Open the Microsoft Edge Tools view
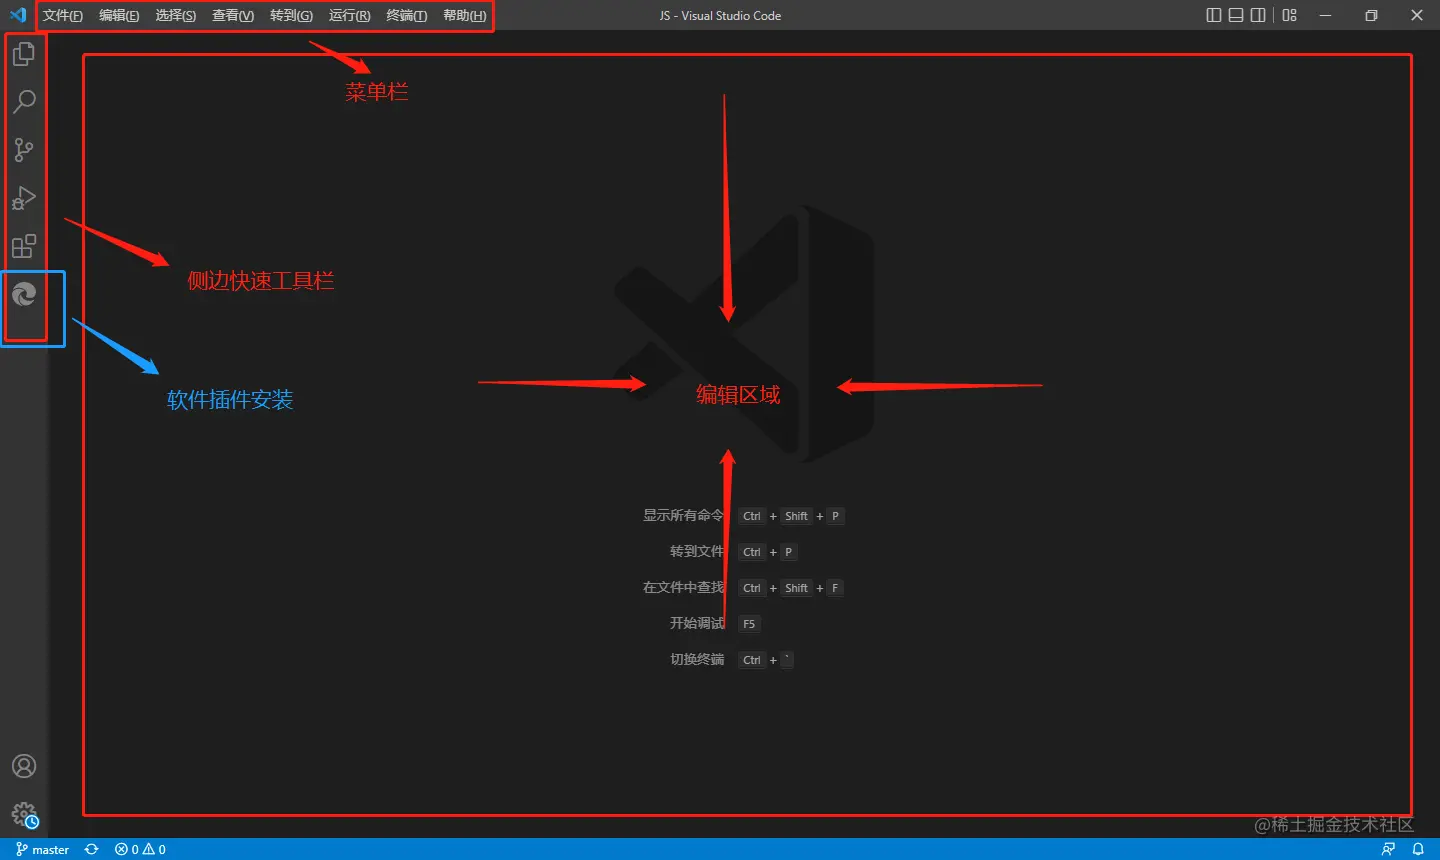 click(x=24, y=294)
